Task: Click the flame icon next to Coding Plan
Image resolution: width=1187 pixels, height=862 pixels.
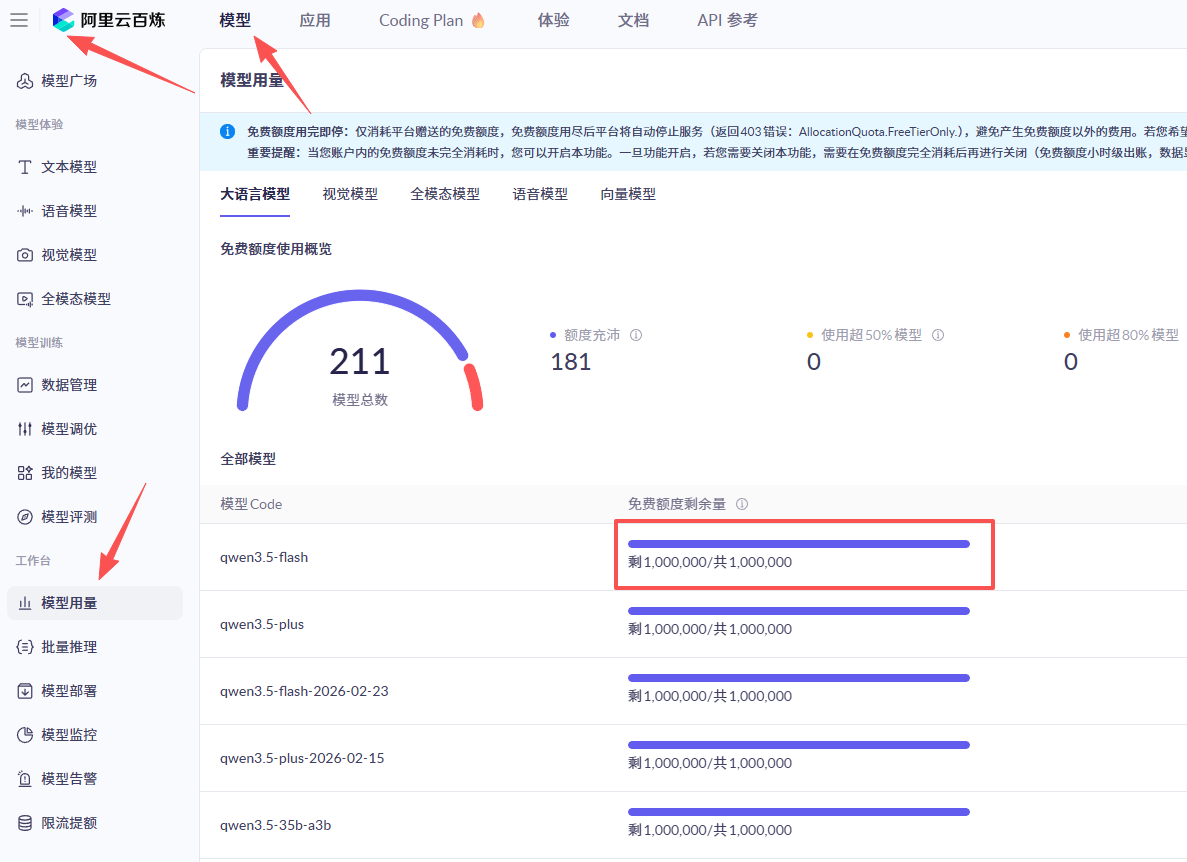Action: coord(478,20)
